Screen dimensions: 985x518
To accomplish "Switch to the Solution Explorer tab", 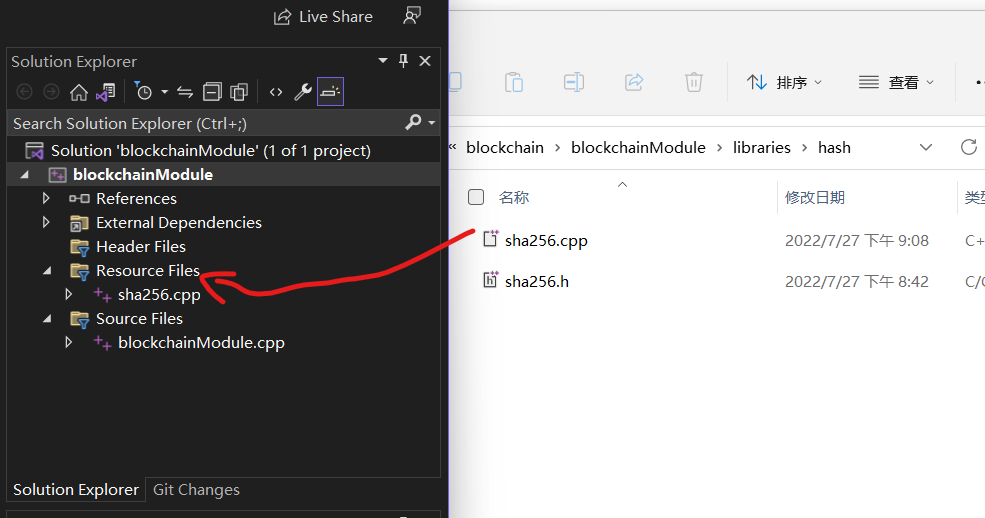I will [76, 490].
